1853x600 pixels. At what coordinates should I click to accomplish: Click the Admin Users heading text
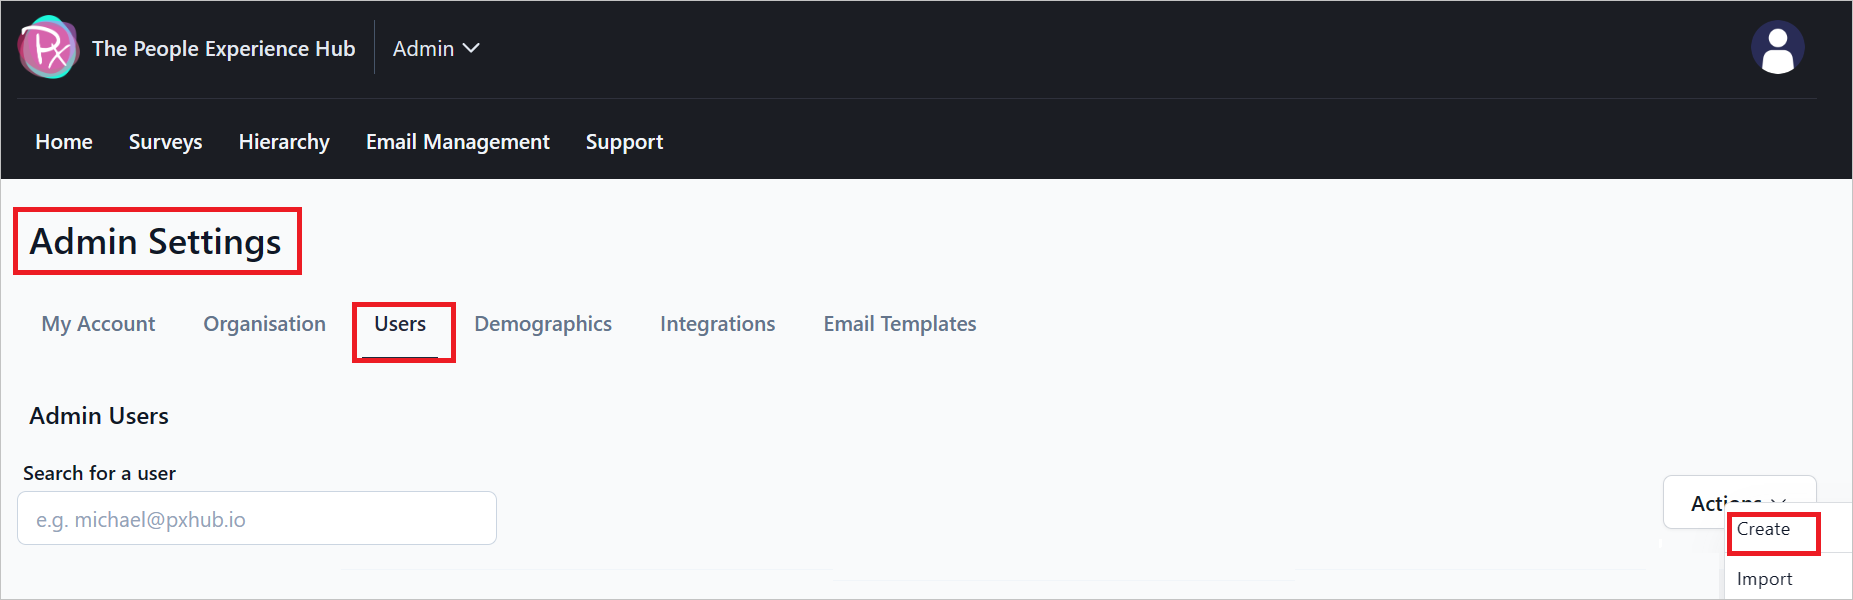coord(99,416)
